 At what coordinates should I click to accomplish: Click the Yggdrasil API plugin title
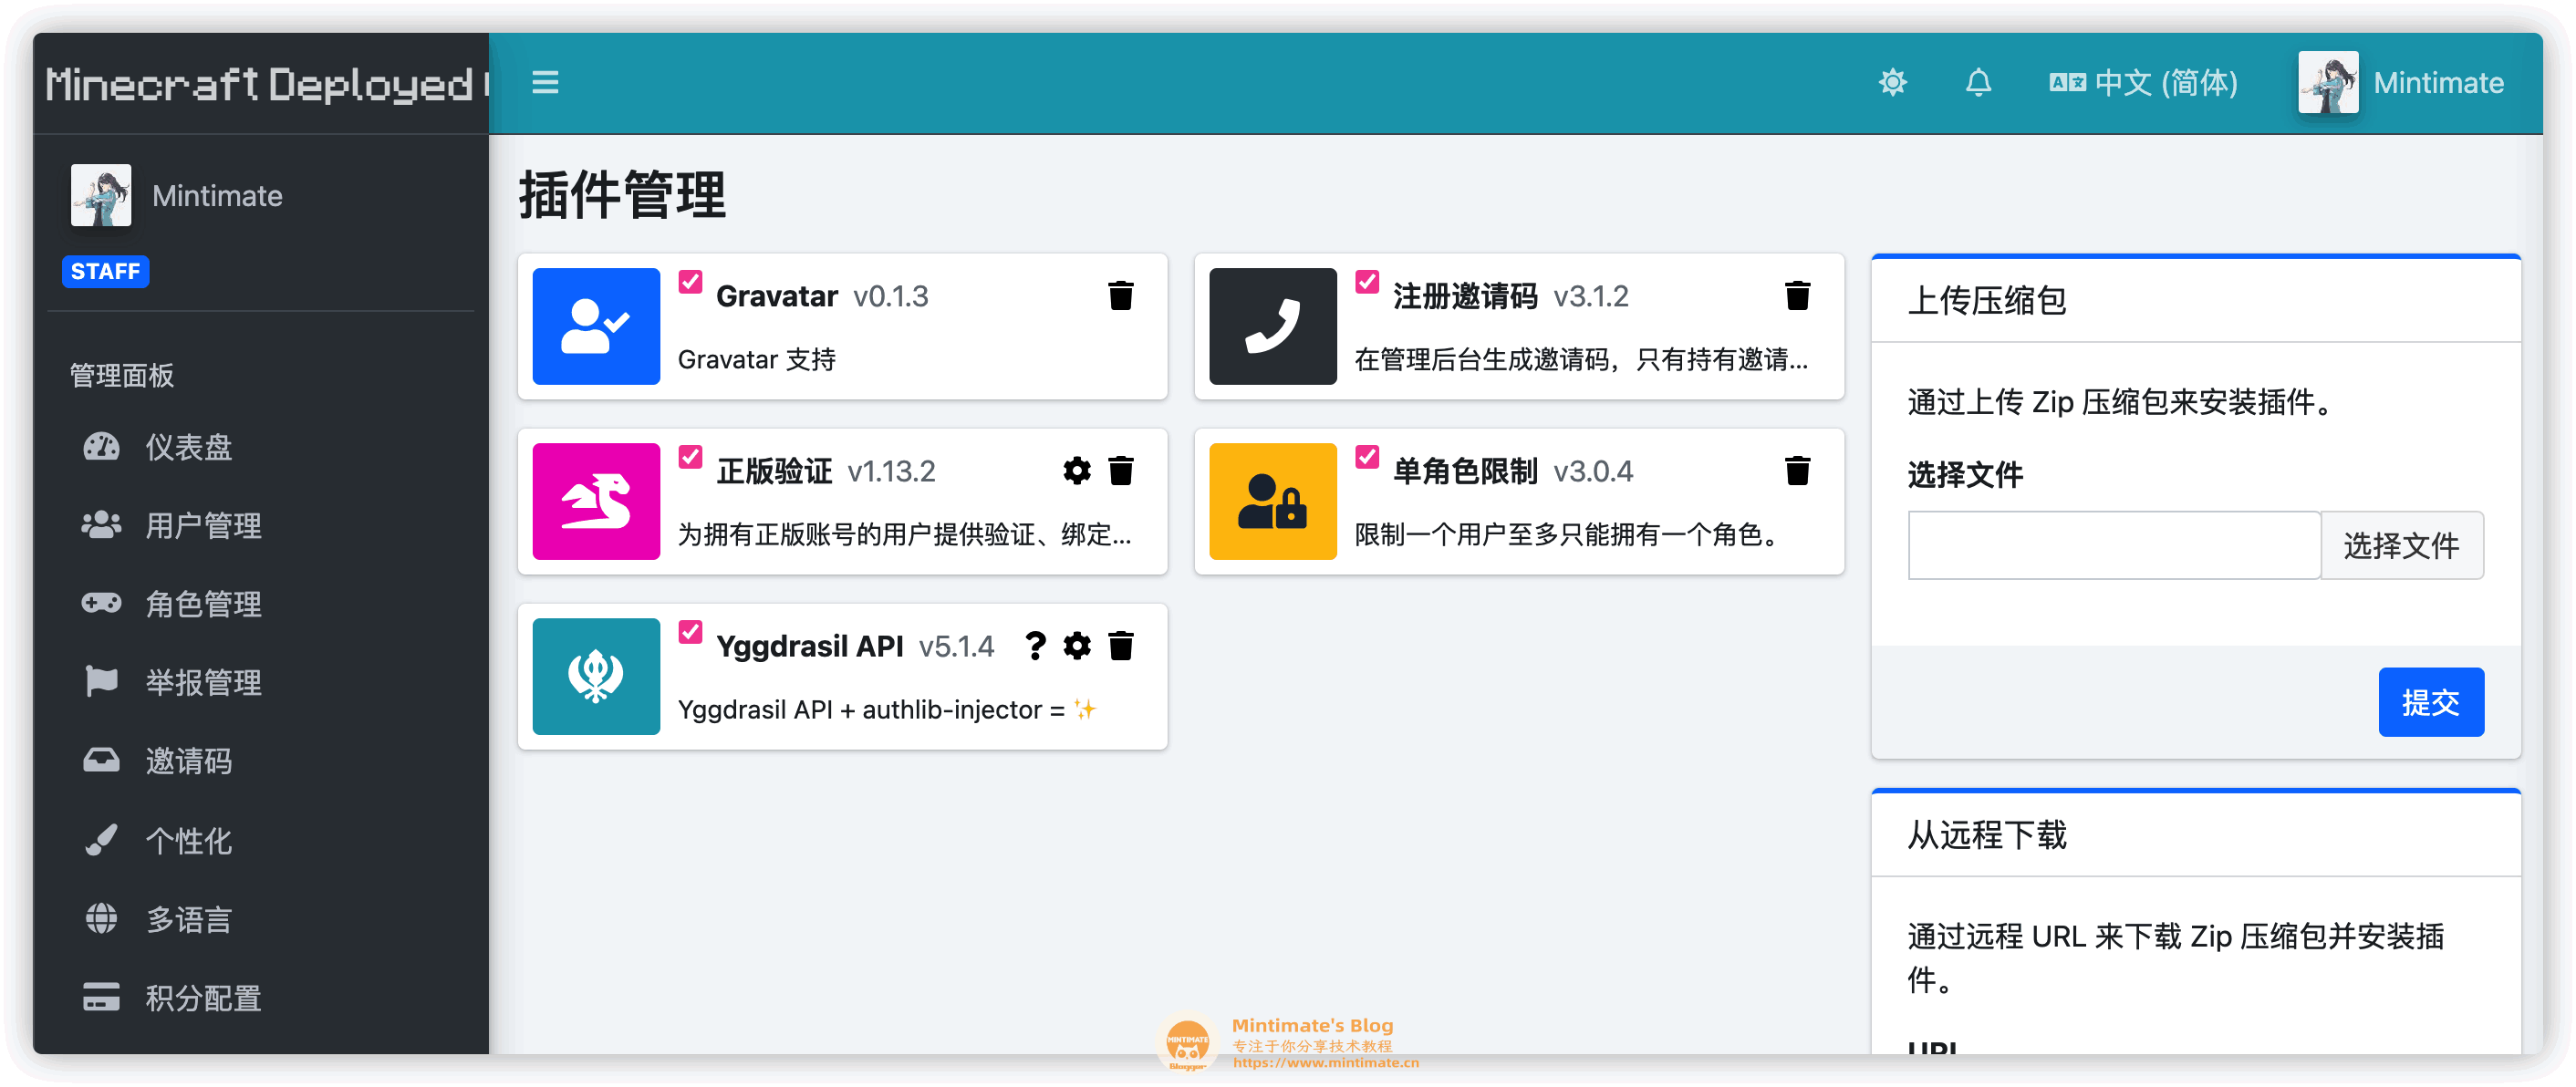809,646
